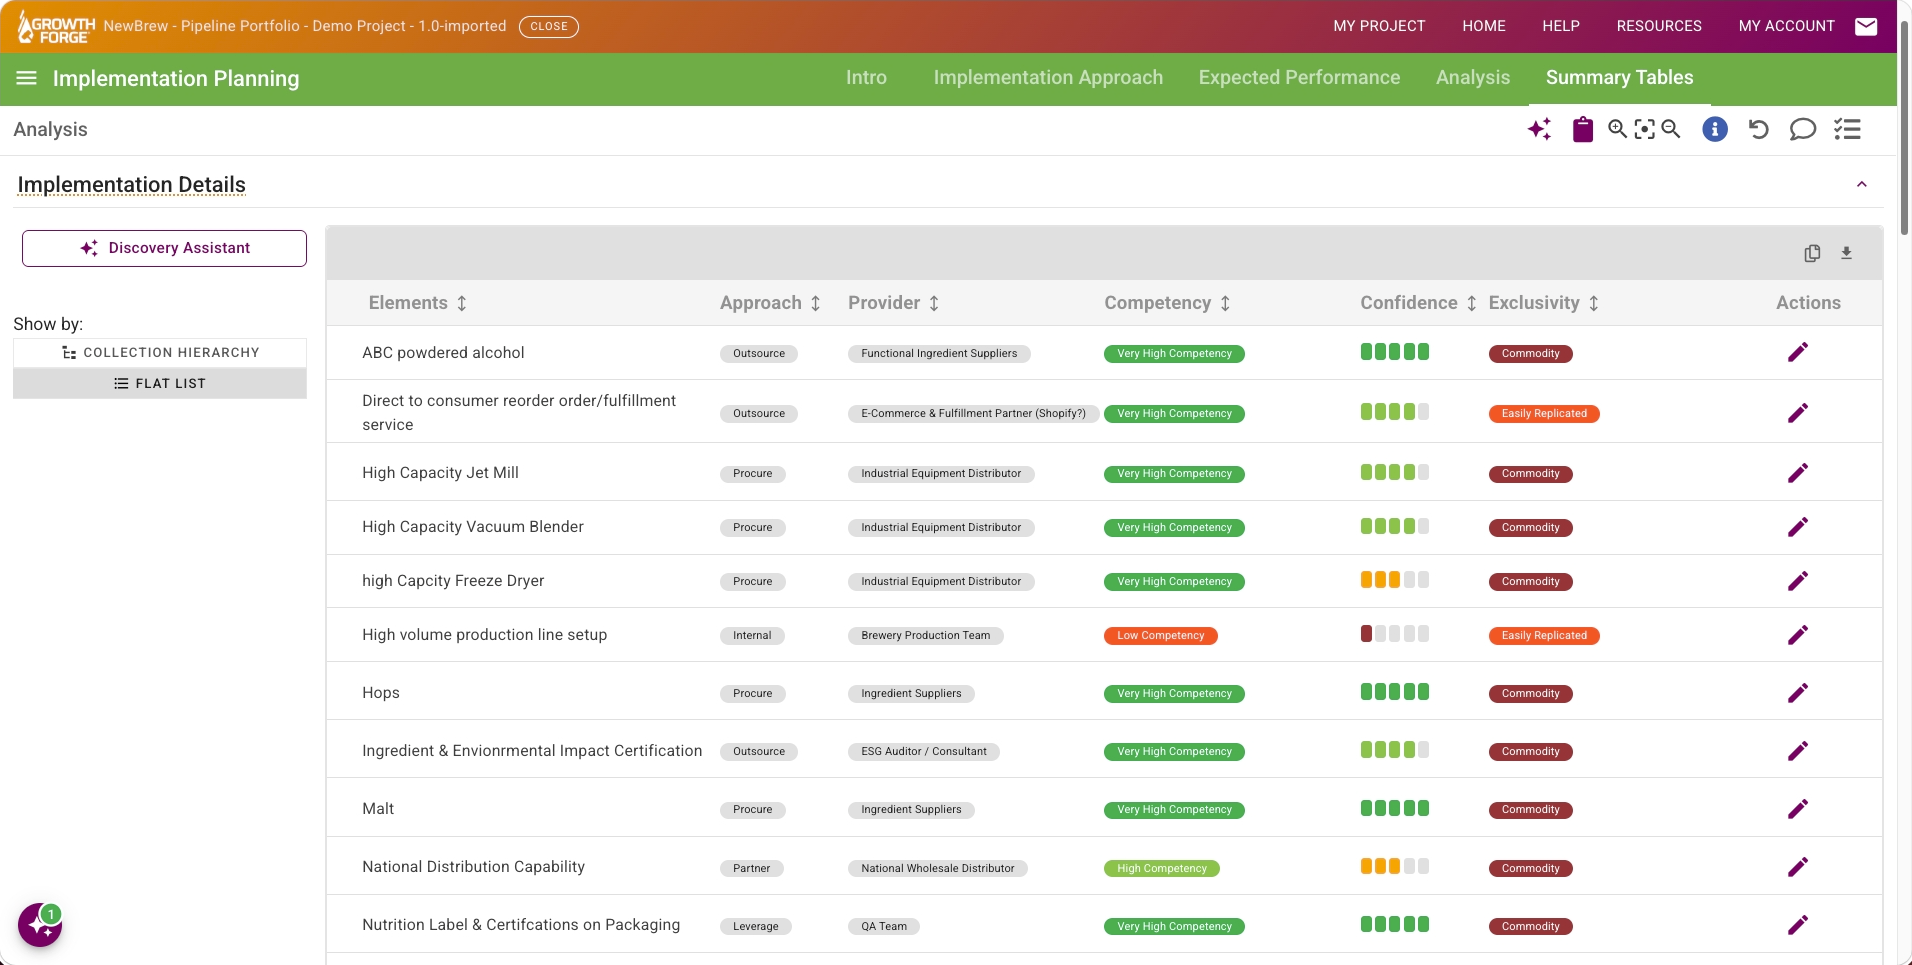Click the CLOSE project button
The height and width of the screenshot is (965, 1912).
point(549,27)
